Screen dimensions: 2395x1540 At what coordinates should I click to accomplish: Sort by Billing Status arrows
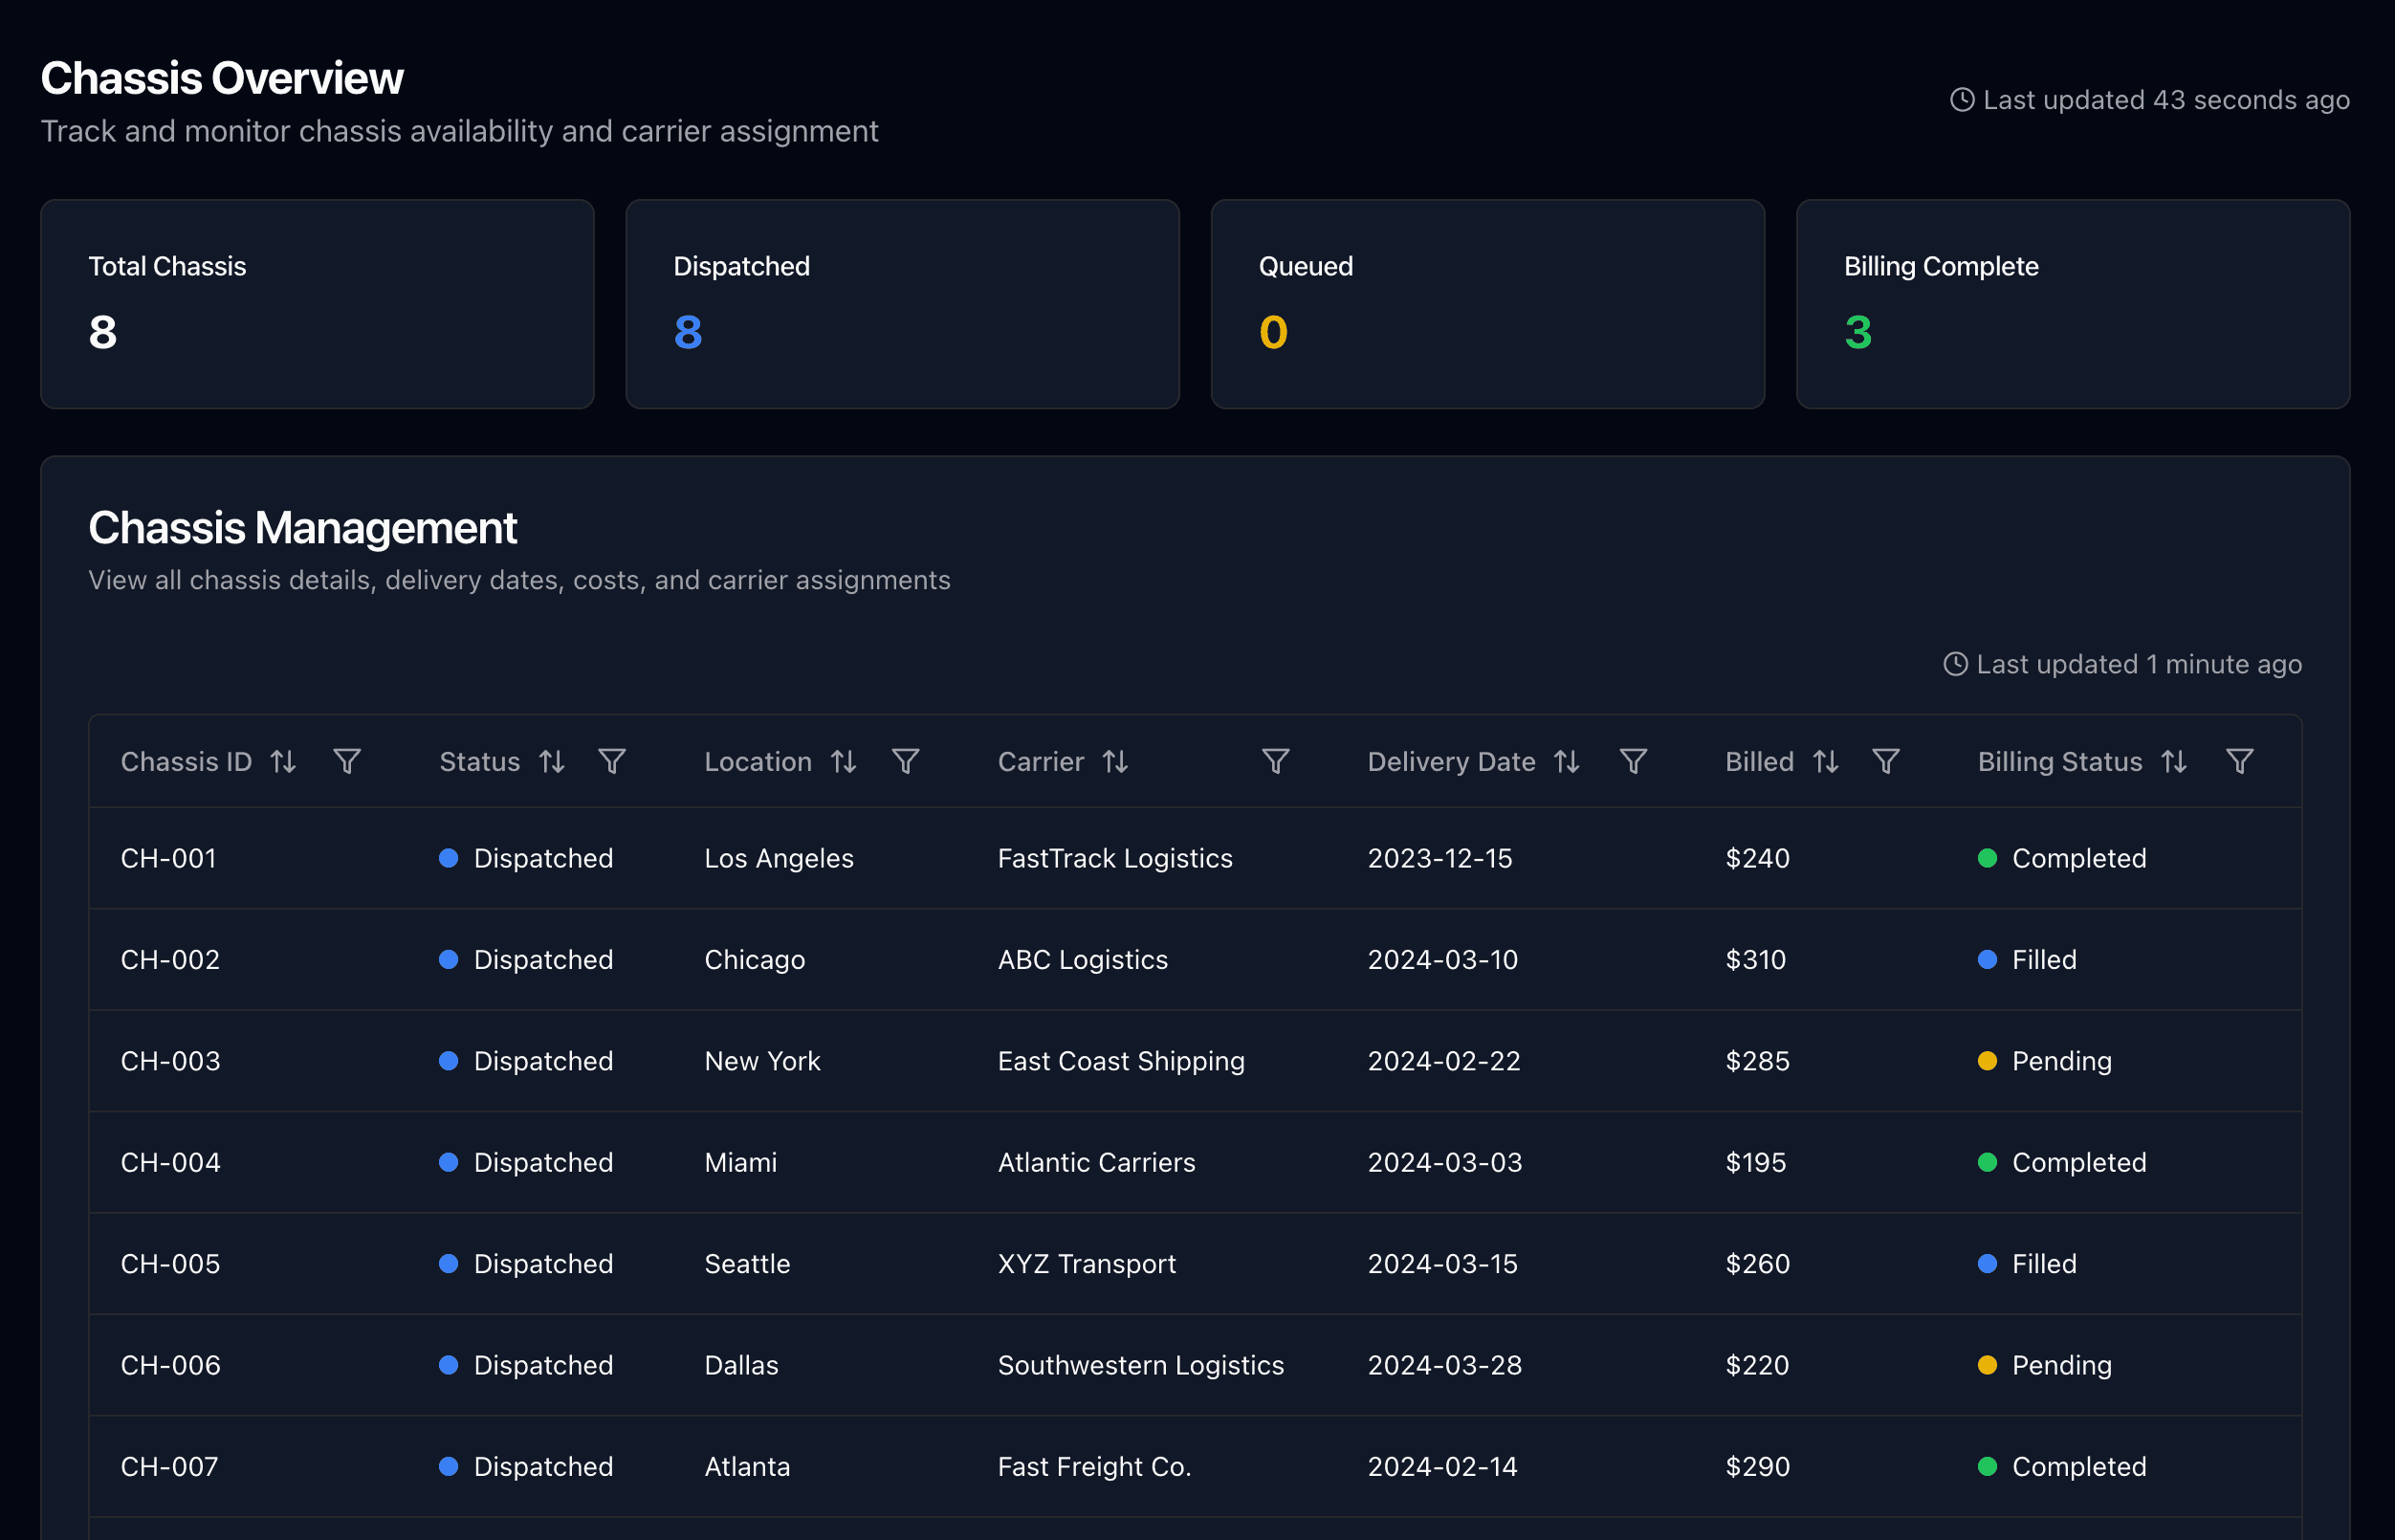click(2174, 762)
